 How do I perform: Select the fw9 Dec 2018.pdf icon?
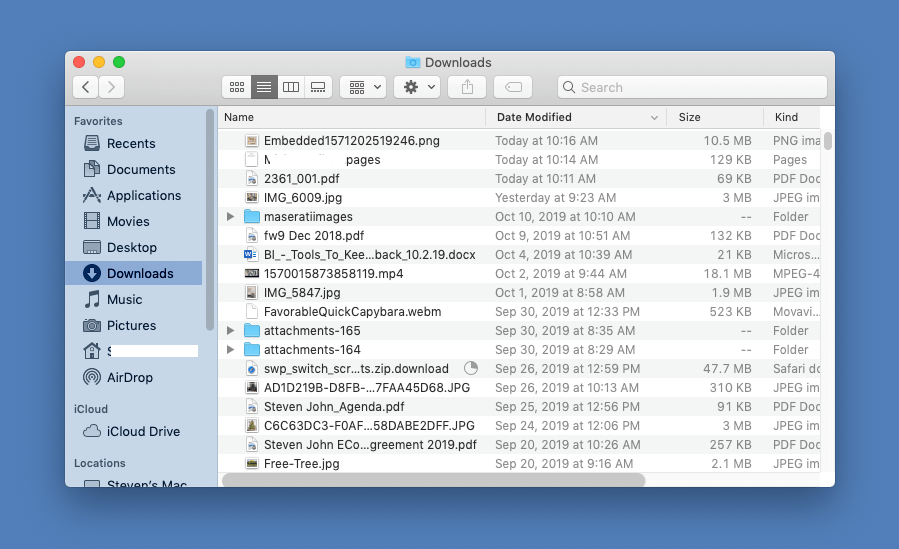[252, 236]
